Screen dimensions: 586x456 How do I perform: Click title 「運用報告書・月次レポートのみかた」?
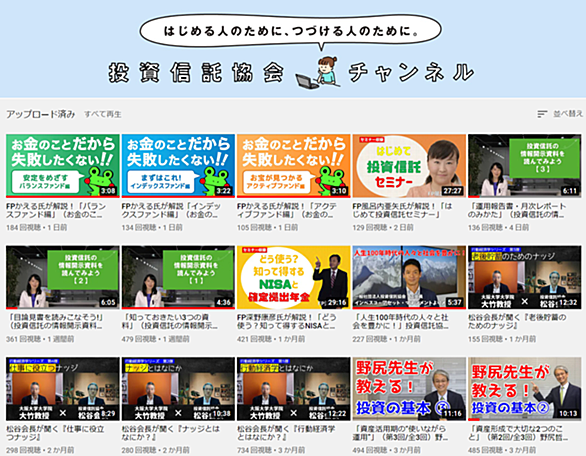tap(518, 210)
